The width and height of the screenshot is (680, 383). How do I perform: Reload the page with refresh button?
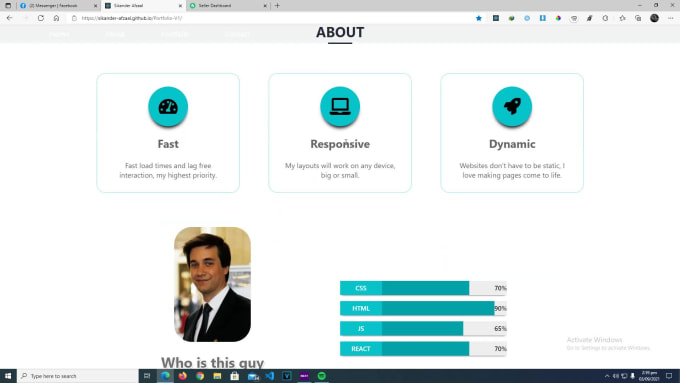pyautogui.click(x=41, y=18)
